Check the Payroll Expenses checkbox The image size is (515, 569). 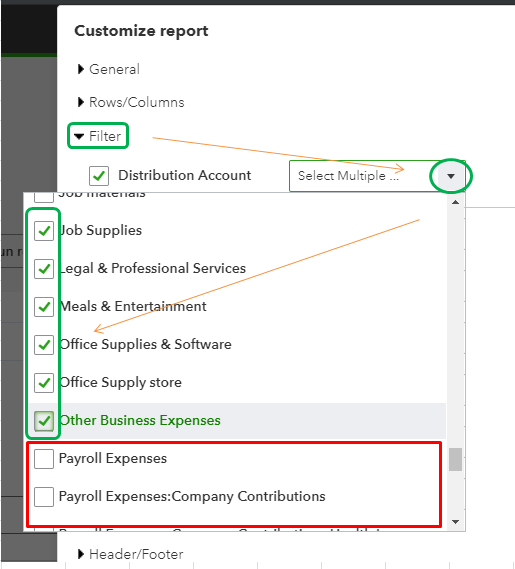tap(44, 459)
